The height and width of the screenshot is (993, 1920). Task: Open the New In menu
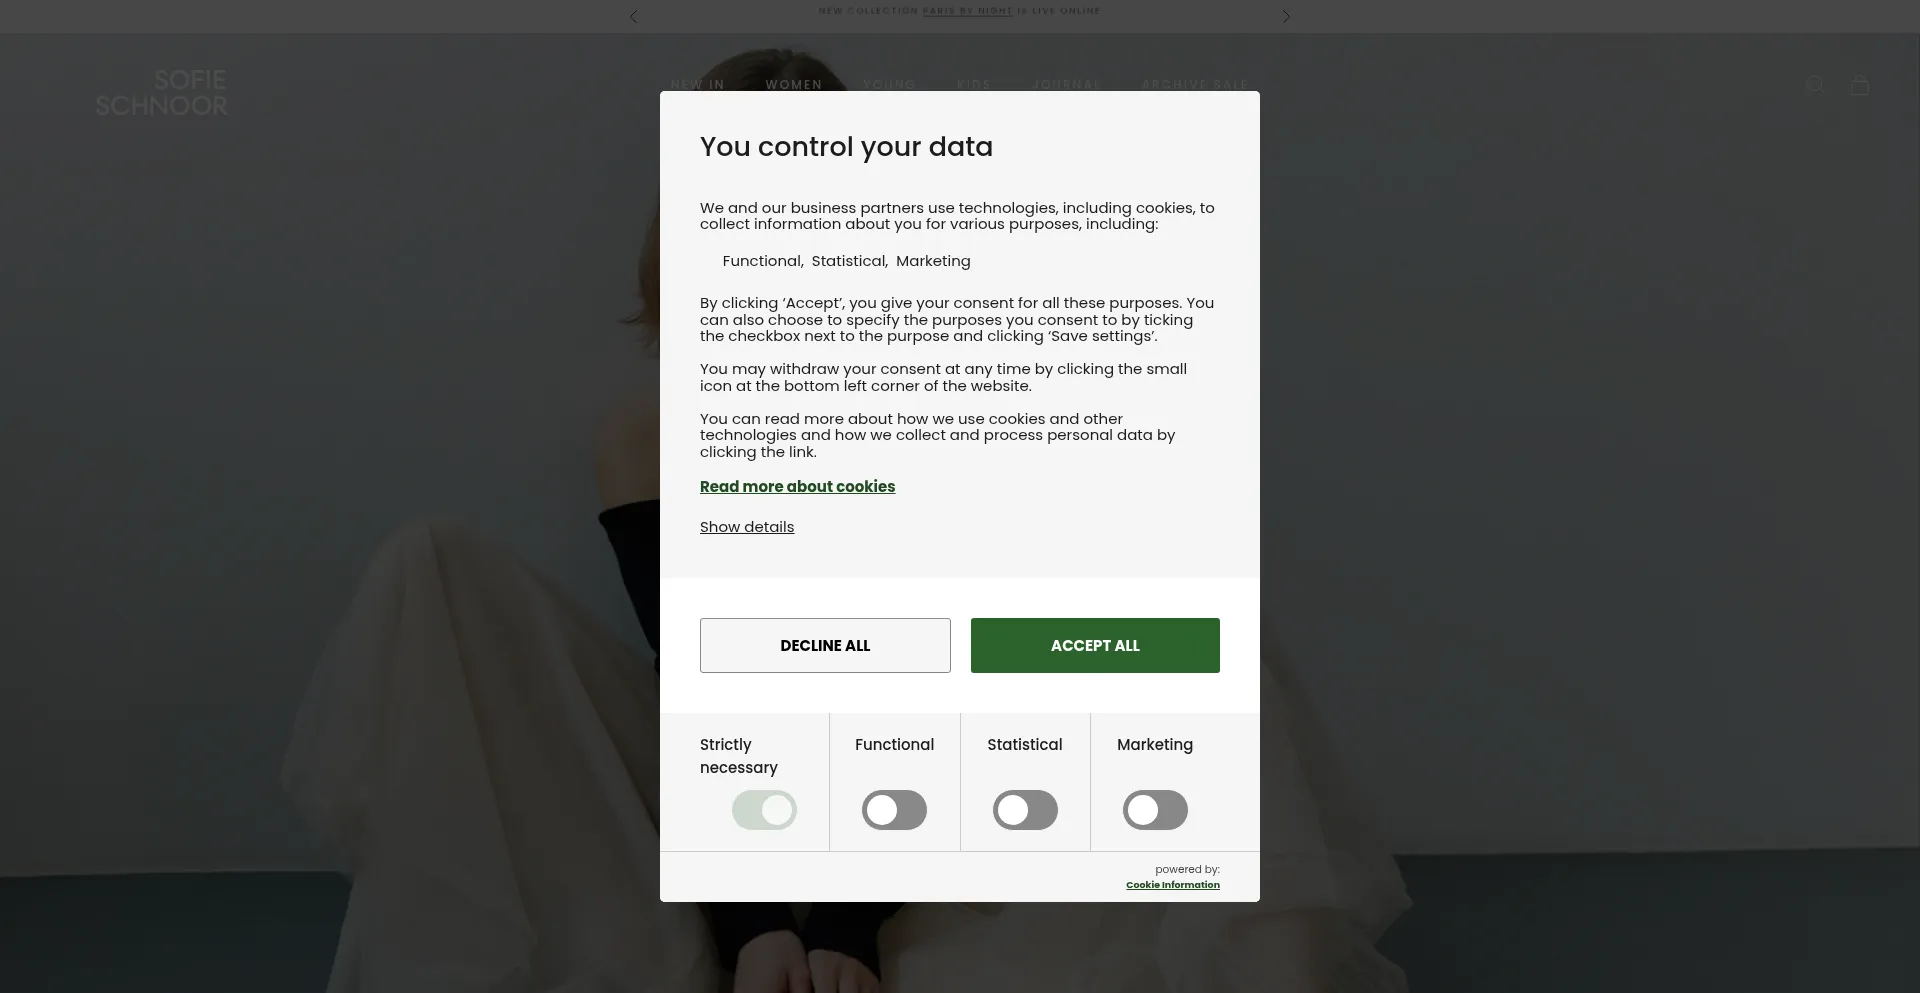698,85
